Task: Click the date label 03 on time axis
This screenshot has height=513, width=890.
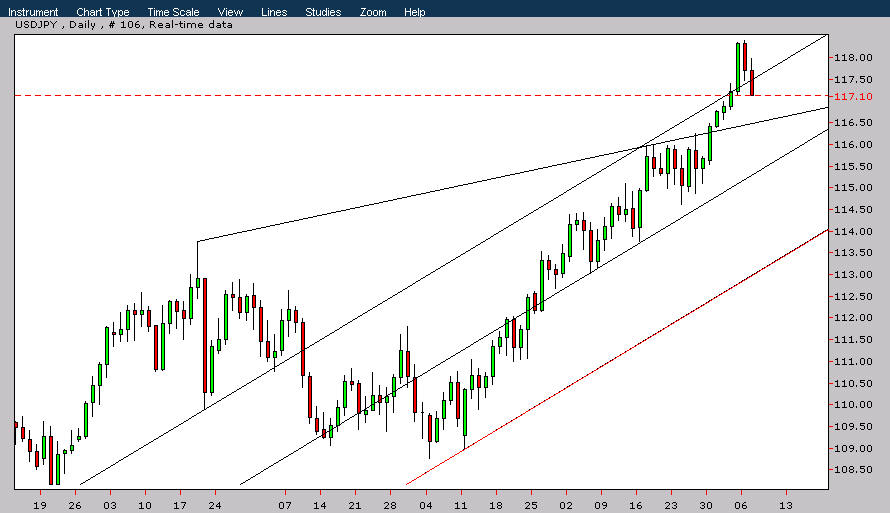Action: [110, 506]
